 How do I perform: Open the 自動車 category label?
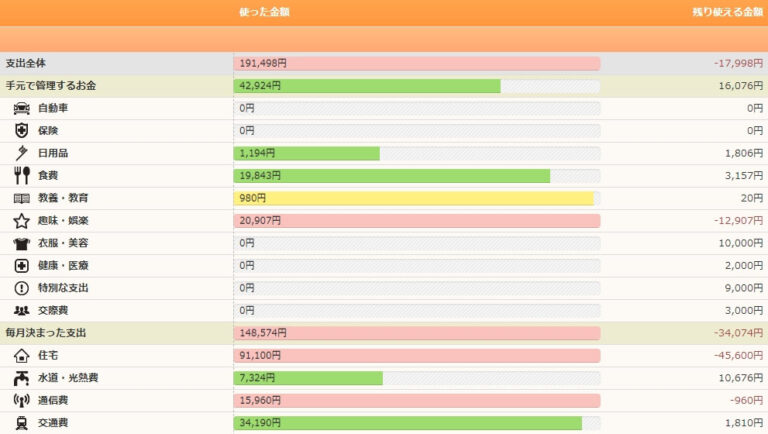point(53,108)
